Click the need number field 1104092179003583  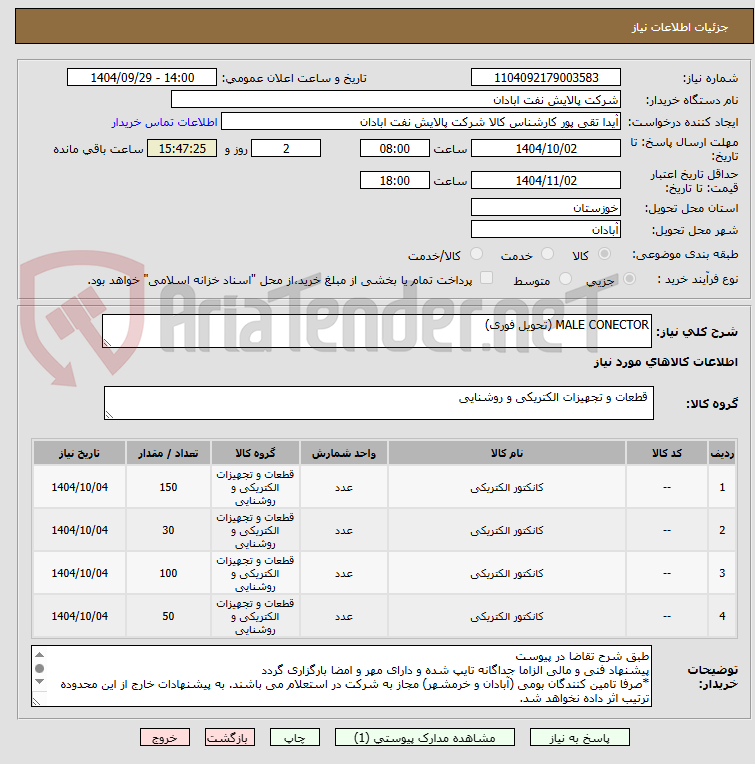pyautogui.click(x=546, y=77)
